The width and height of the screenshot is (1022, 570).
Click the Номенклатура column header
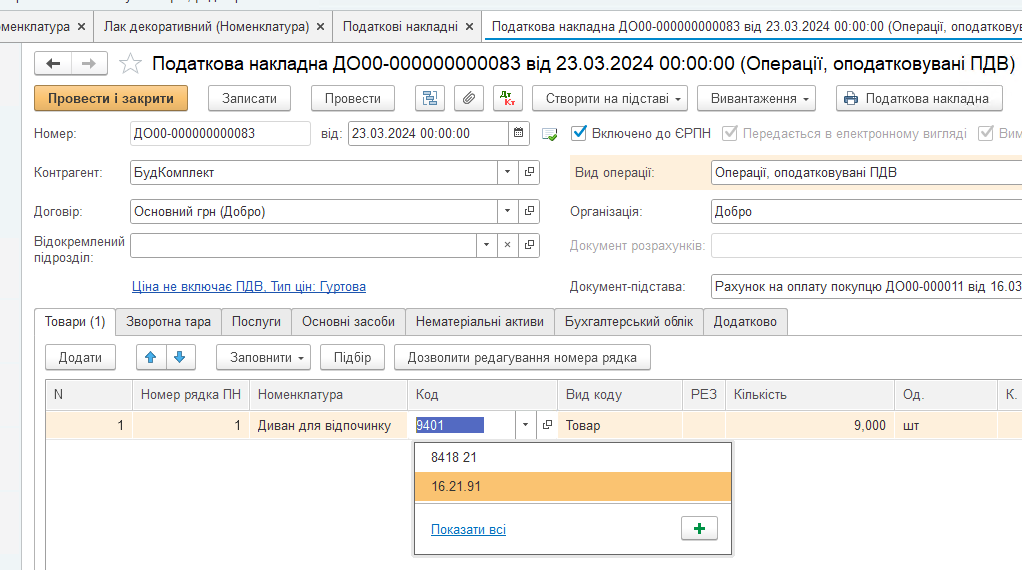coord(328,395)
